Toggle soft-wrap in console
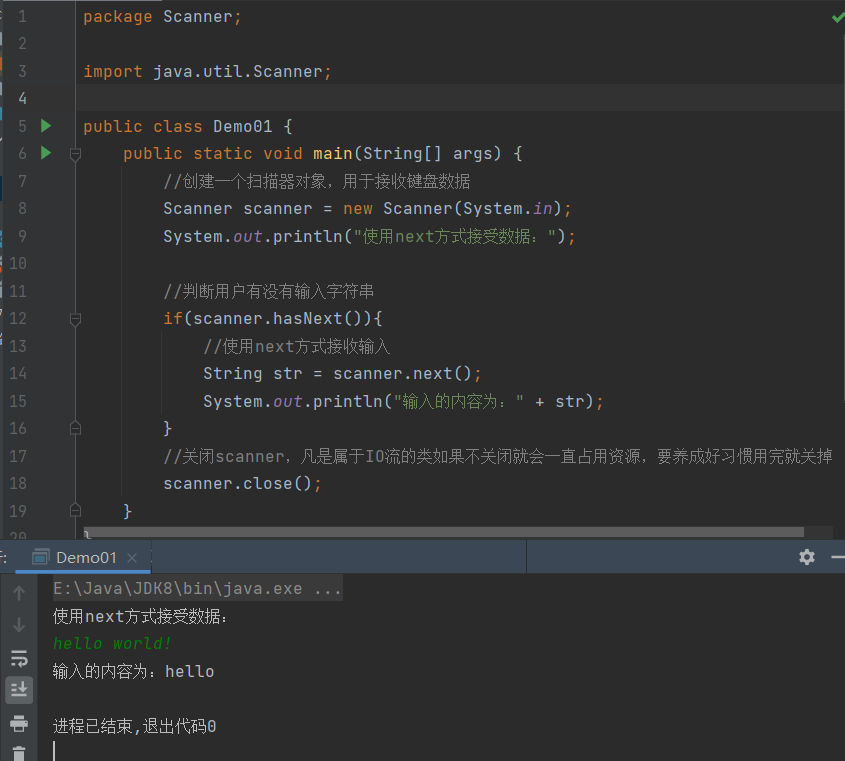The height and width of the screenshot is (761, 845). click(x=19, y=658)
